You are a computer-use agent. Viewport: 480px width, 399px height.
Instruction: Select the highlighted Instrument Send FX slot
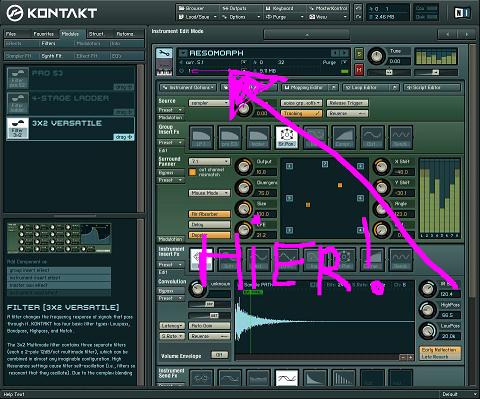(x=286, y=377)
